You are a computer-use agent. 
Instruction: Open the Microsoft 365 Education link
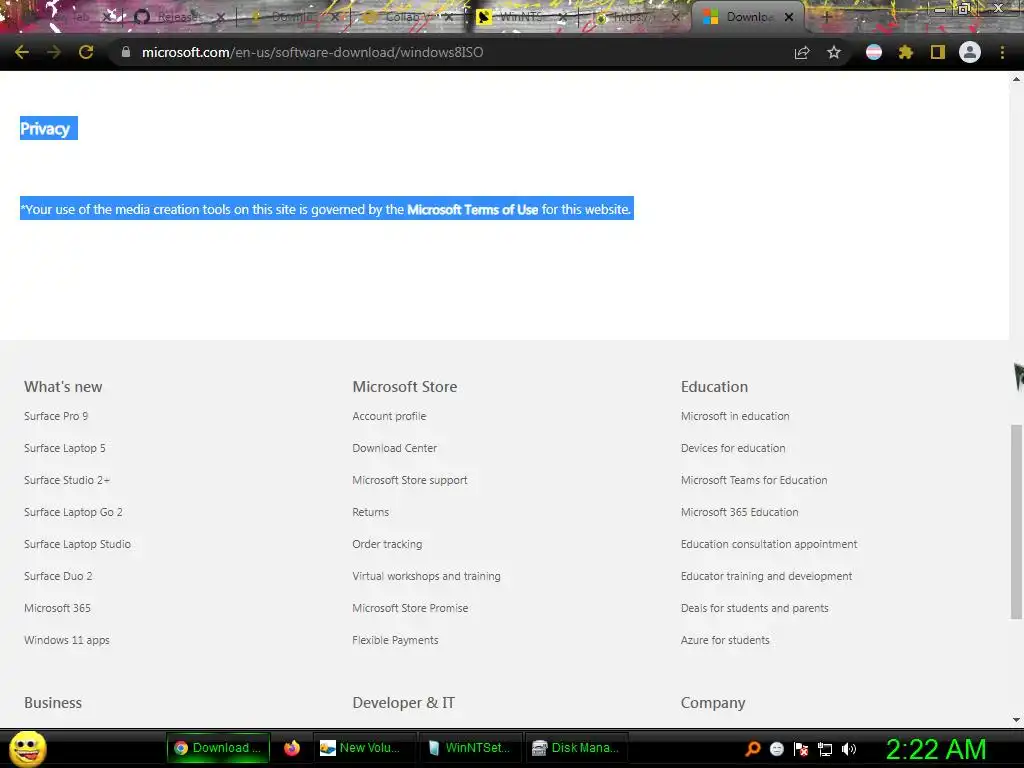739,512
